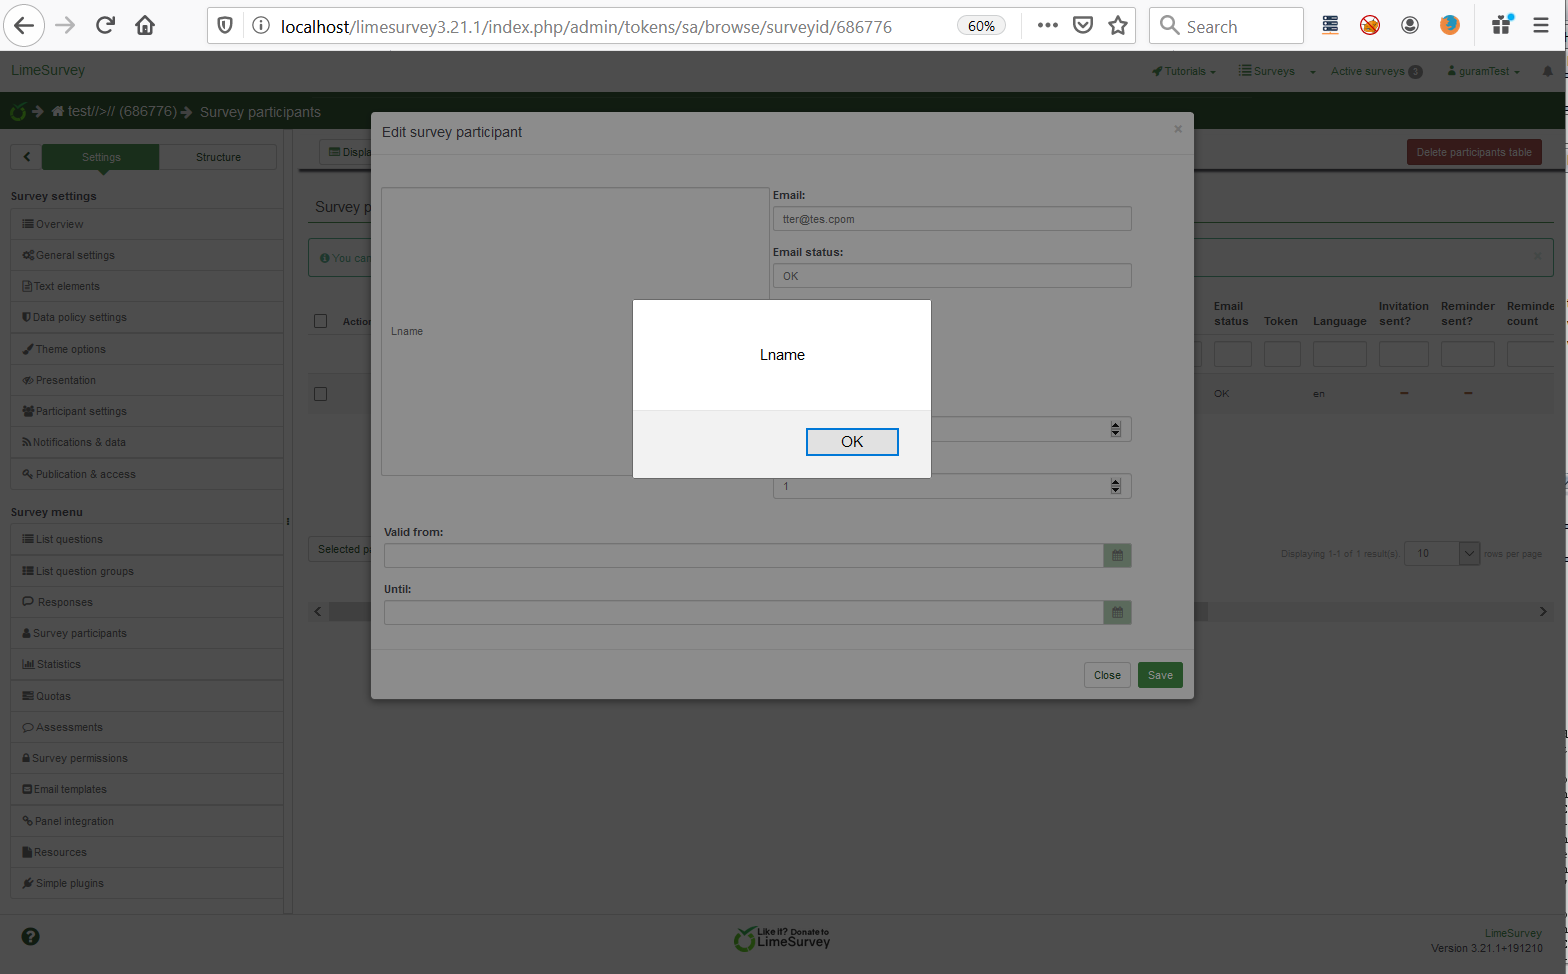Screen dimensions: 1568x974
Task: Open the notifications bell in LimeSurvey
Action: tap(1548, 71)
